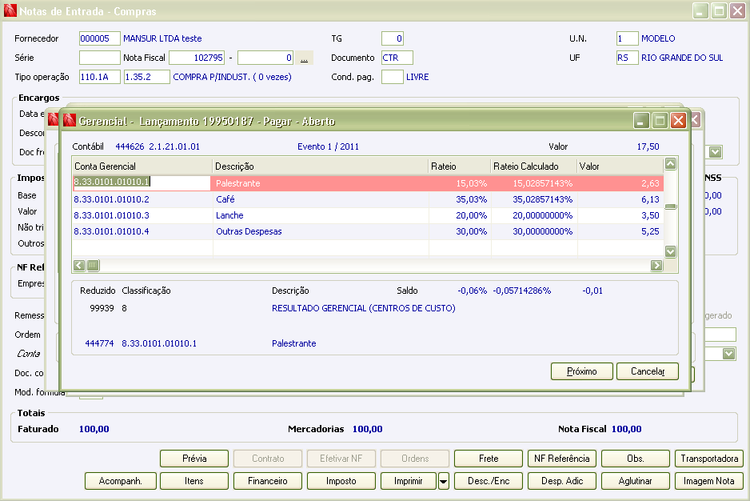Click the Acompanh. button
Viewport: 750px width, 501px height.
click(x=121, y=481)
